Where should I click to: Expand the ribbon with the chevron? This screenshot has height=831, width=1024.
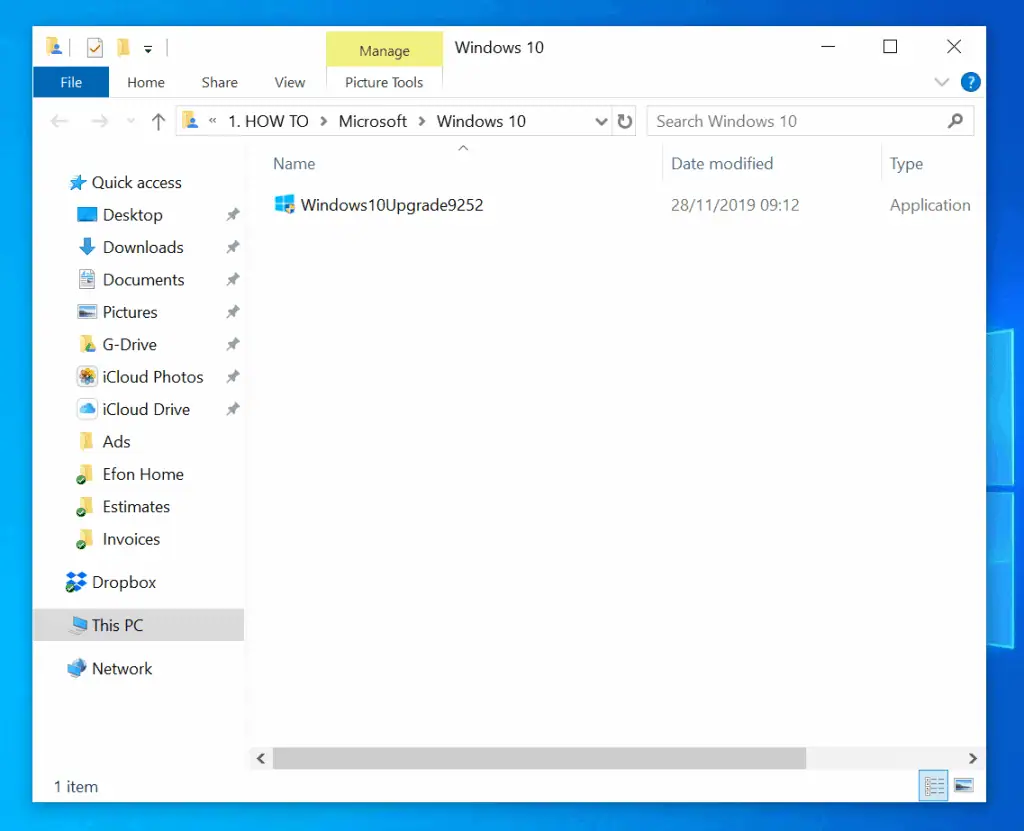[941, 82]
